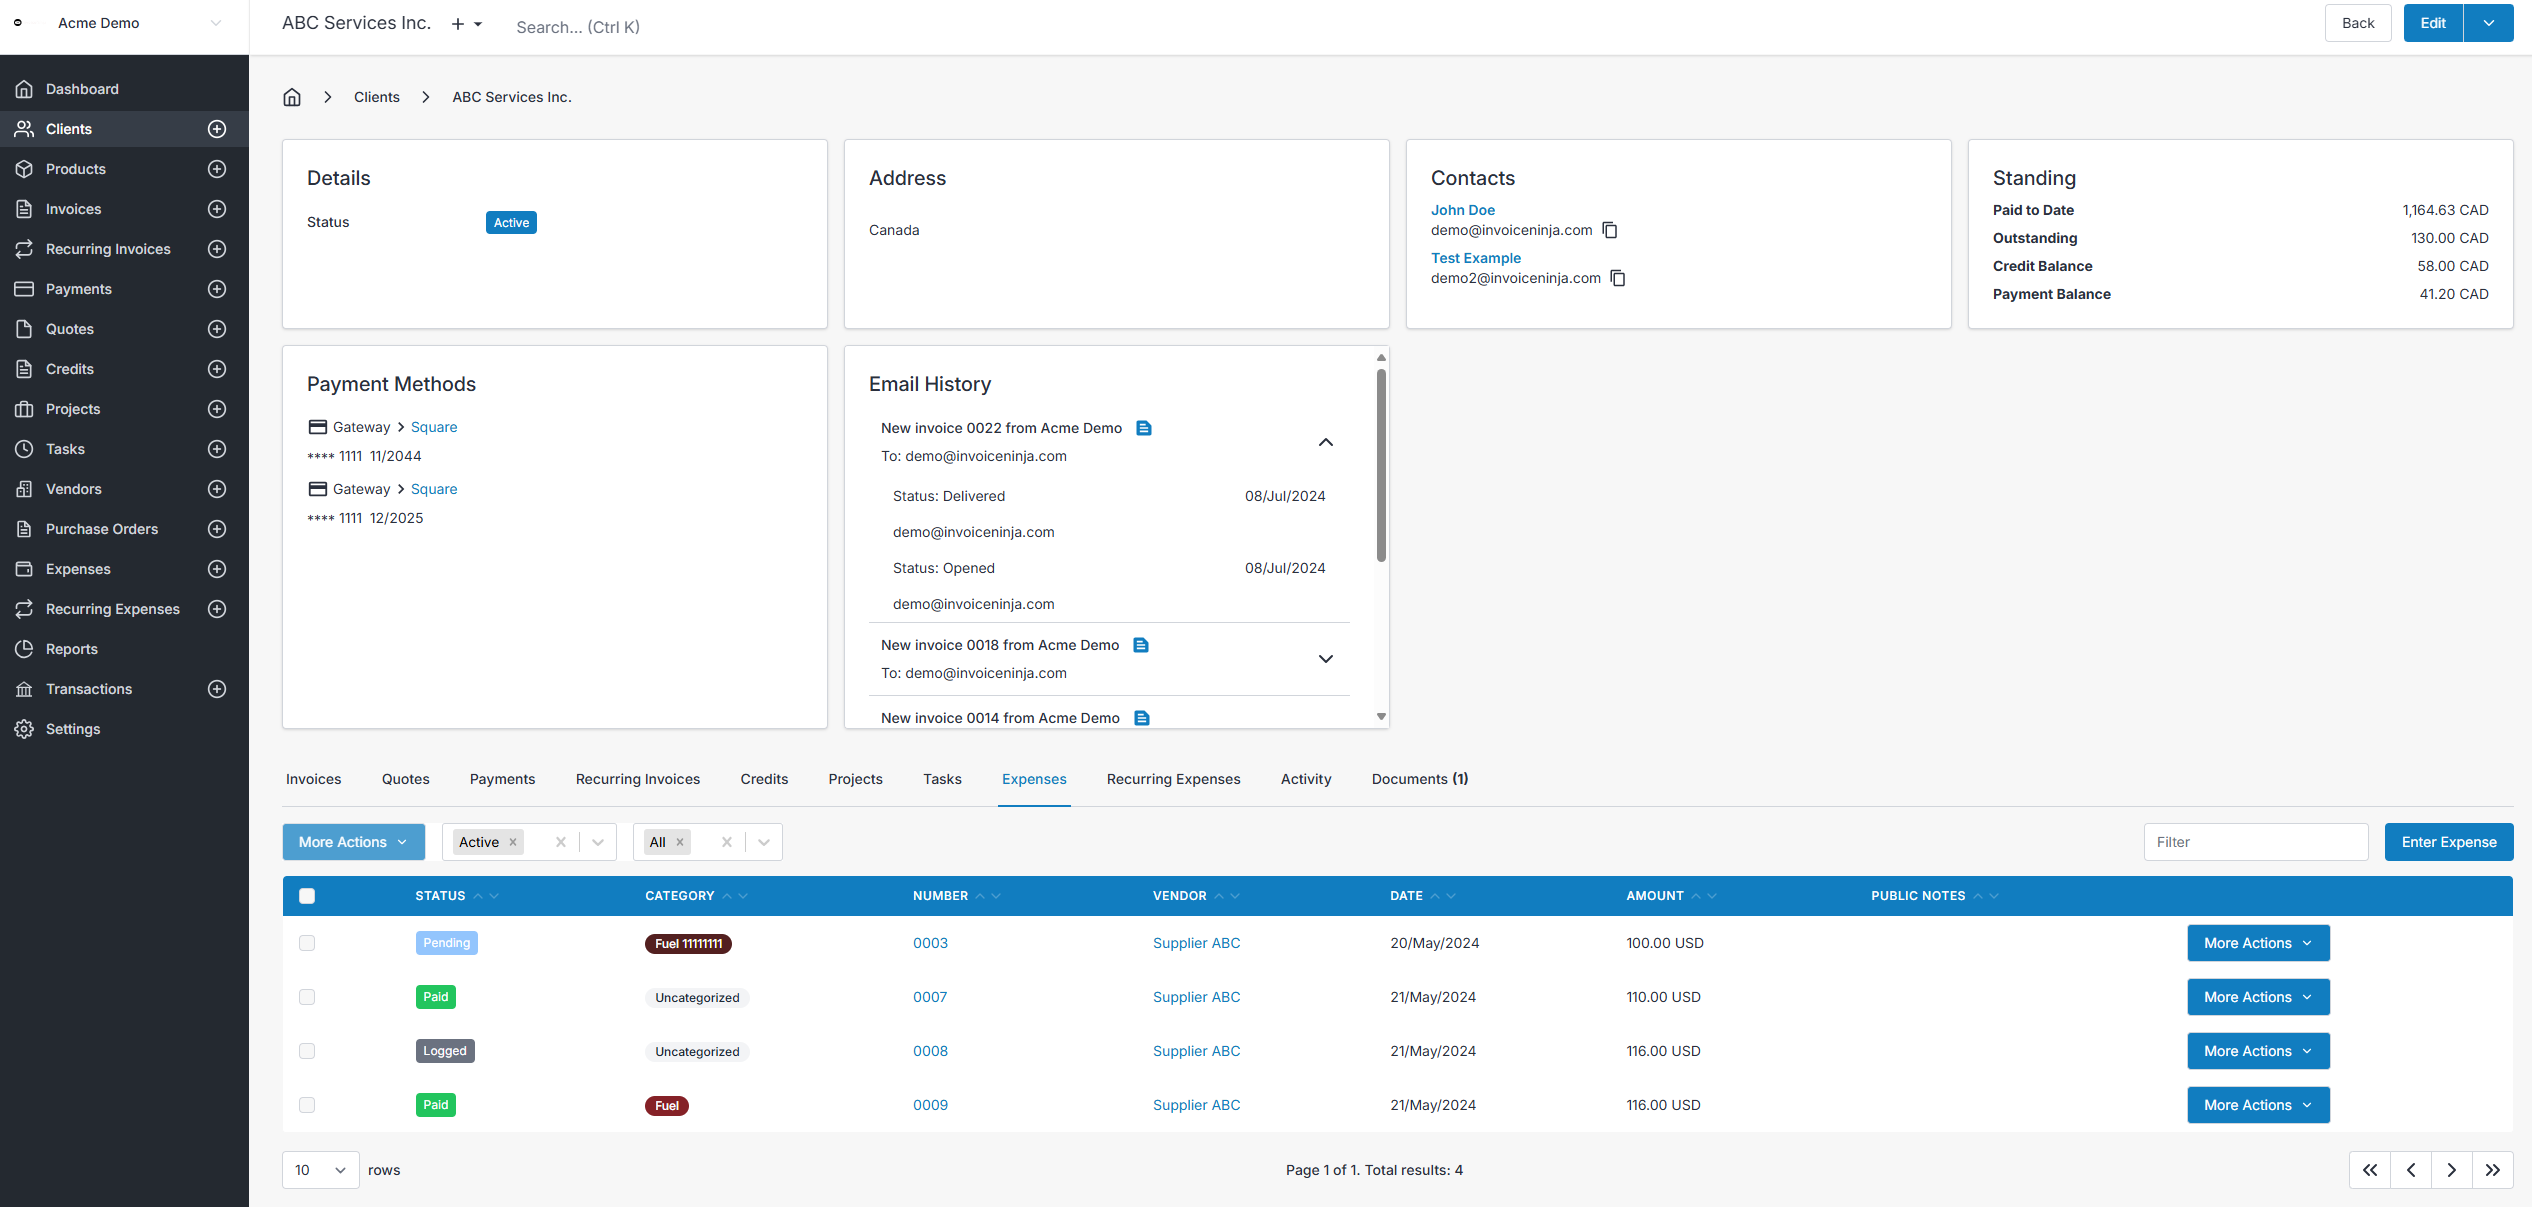Check the box for expense 0009
Viewport: 2532px width, 1207px height.
(x=307, y=1105)
